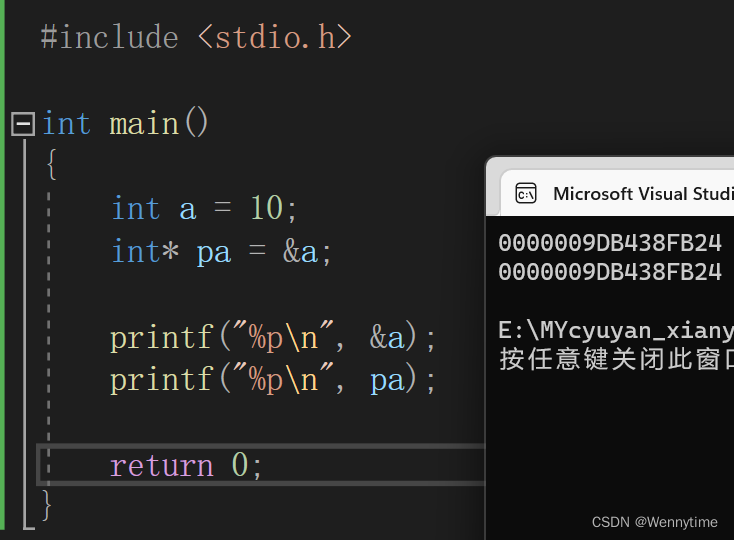The width and height of the screenshot is (734, 540).
Task: Click the printf line printing pa
Action: [273, 379]
